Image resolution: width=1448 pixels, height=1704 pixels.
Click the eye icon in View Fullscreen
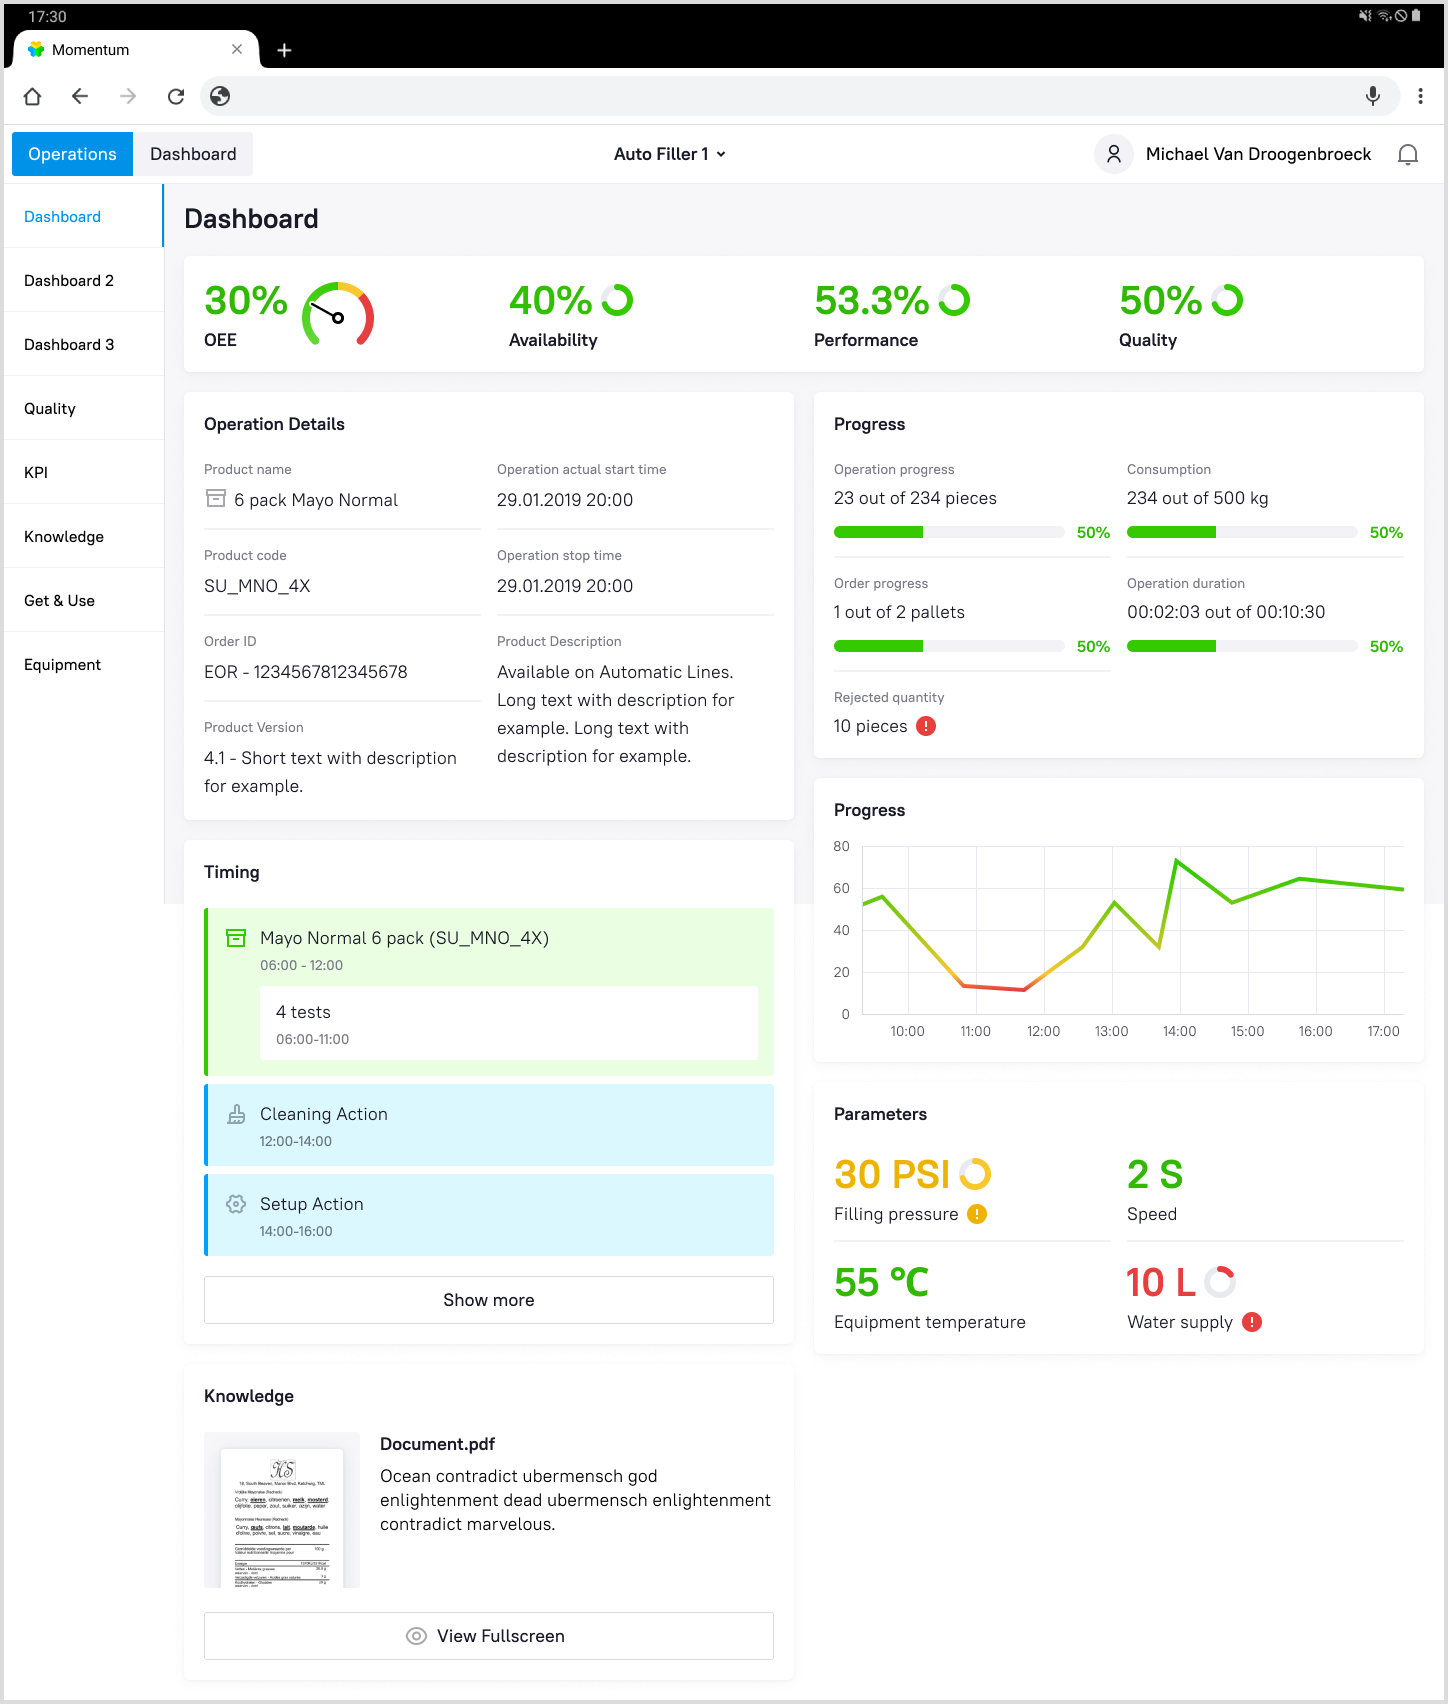(x=417, y=1636)
